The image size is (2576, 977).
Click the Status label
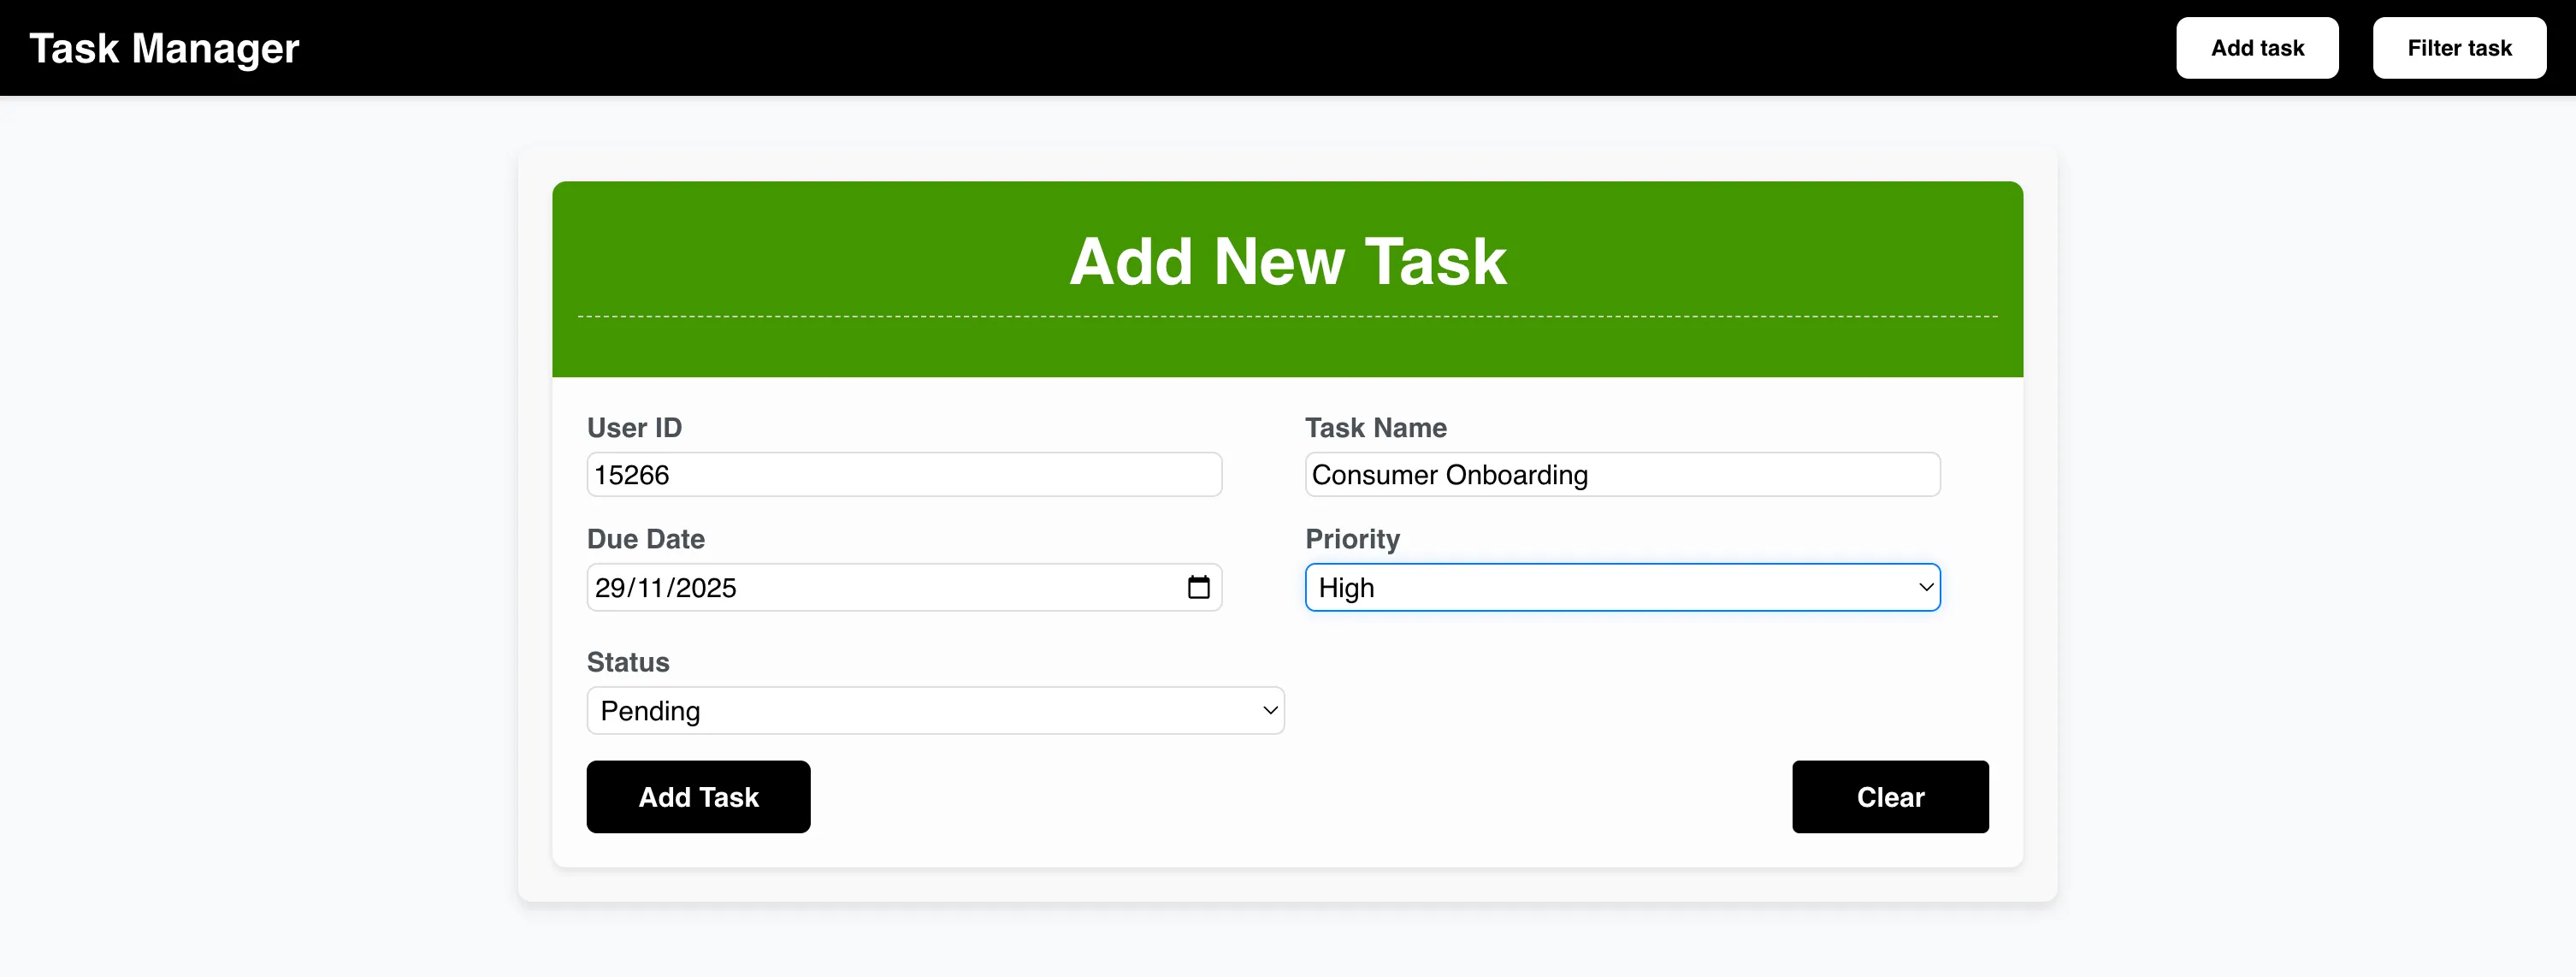[627, 662]
